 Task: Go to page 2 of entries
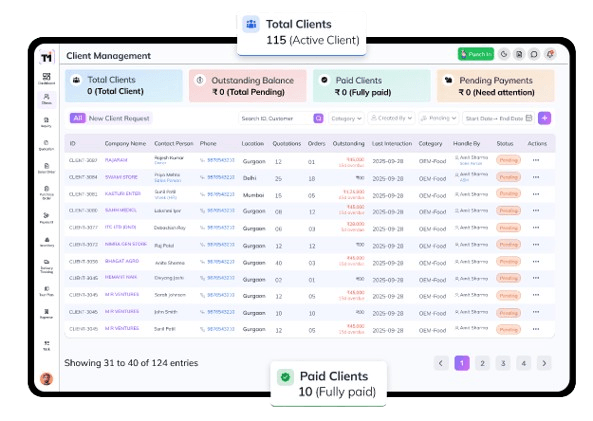[482, 363]
